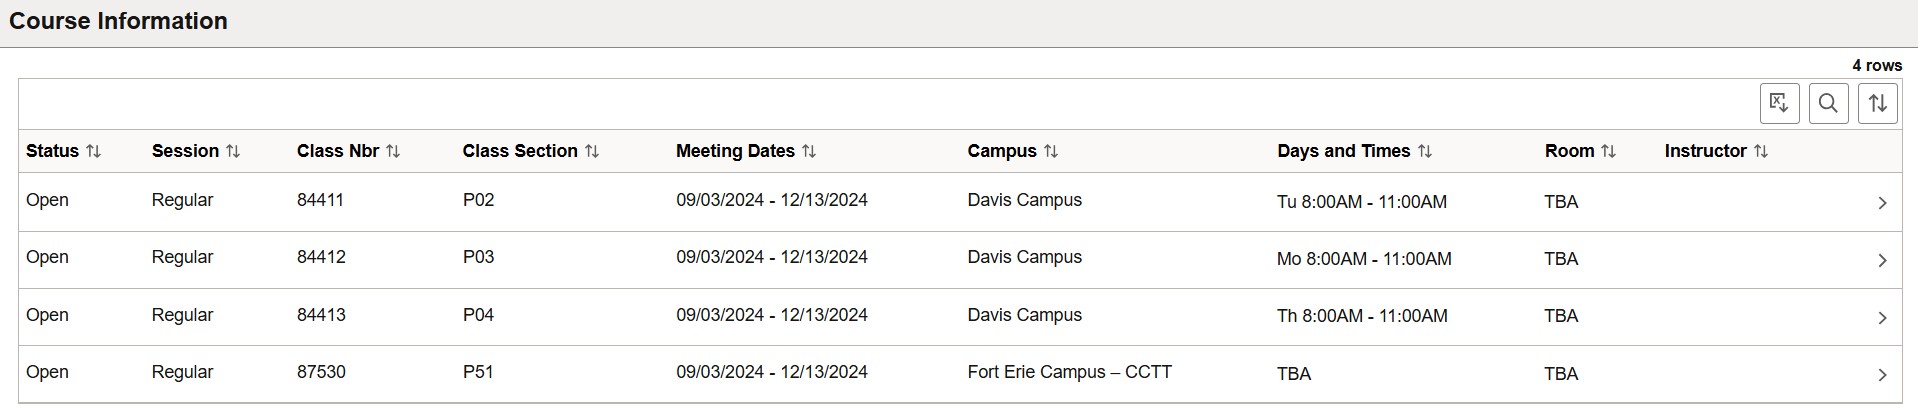Sort by Days and Times arrows

tap(1425, 151)
